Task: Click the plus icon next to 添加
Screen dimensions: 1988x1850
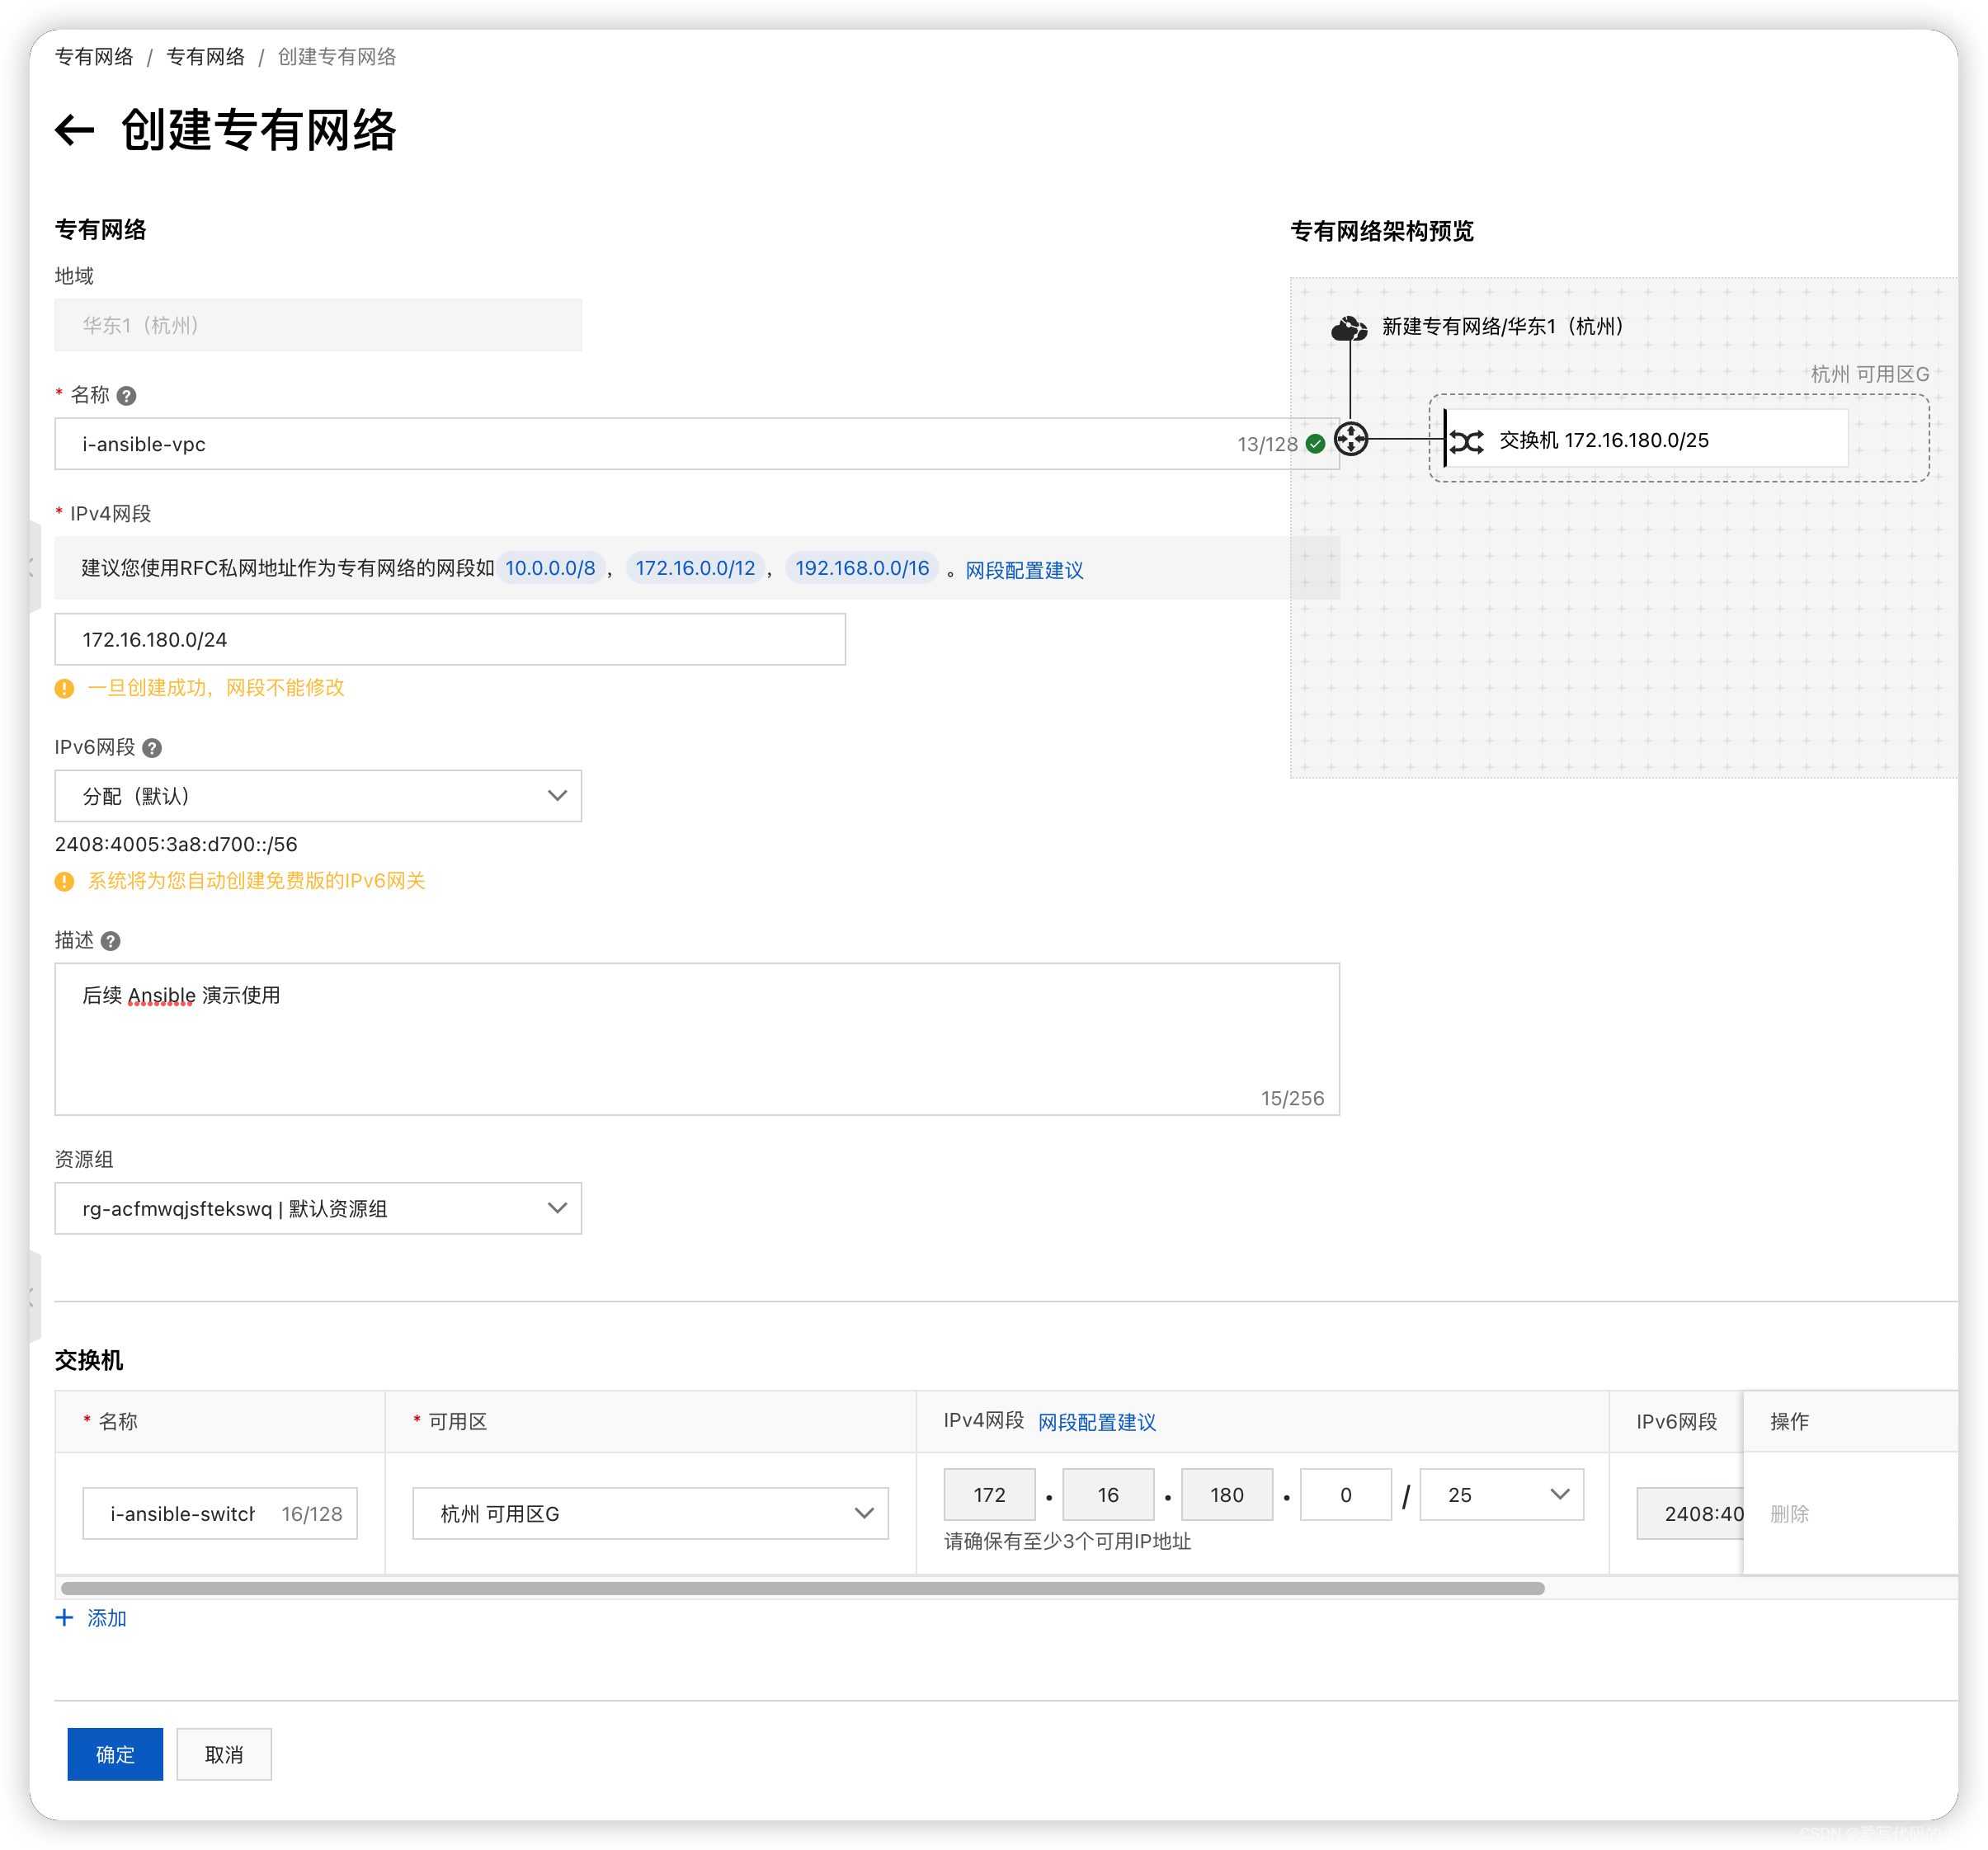Action: click(65, 1618)
